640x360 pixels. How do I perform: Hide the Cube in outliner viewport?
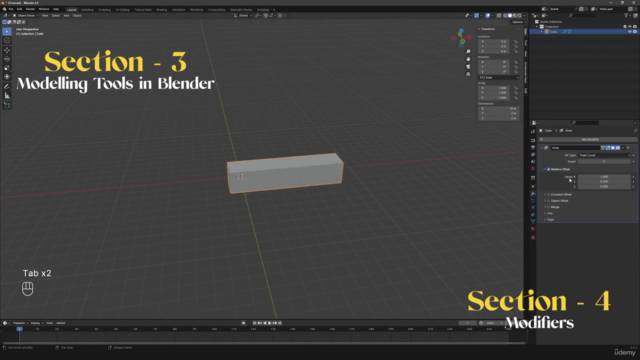629,31
